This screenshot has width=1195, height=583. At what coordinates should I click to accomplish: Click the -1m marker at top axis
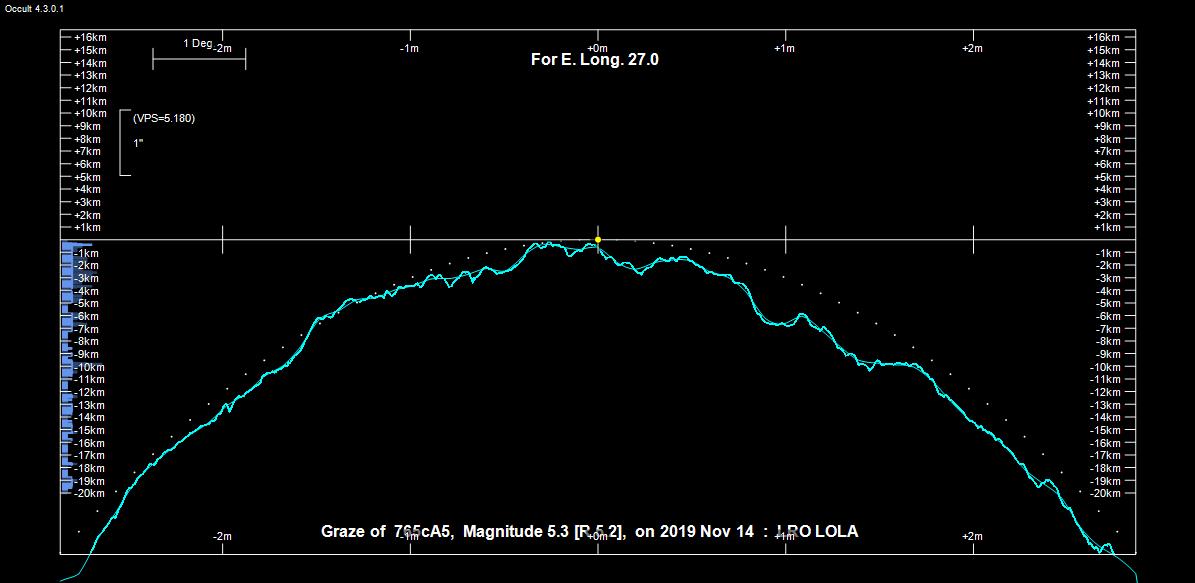[x=408, y=48]
